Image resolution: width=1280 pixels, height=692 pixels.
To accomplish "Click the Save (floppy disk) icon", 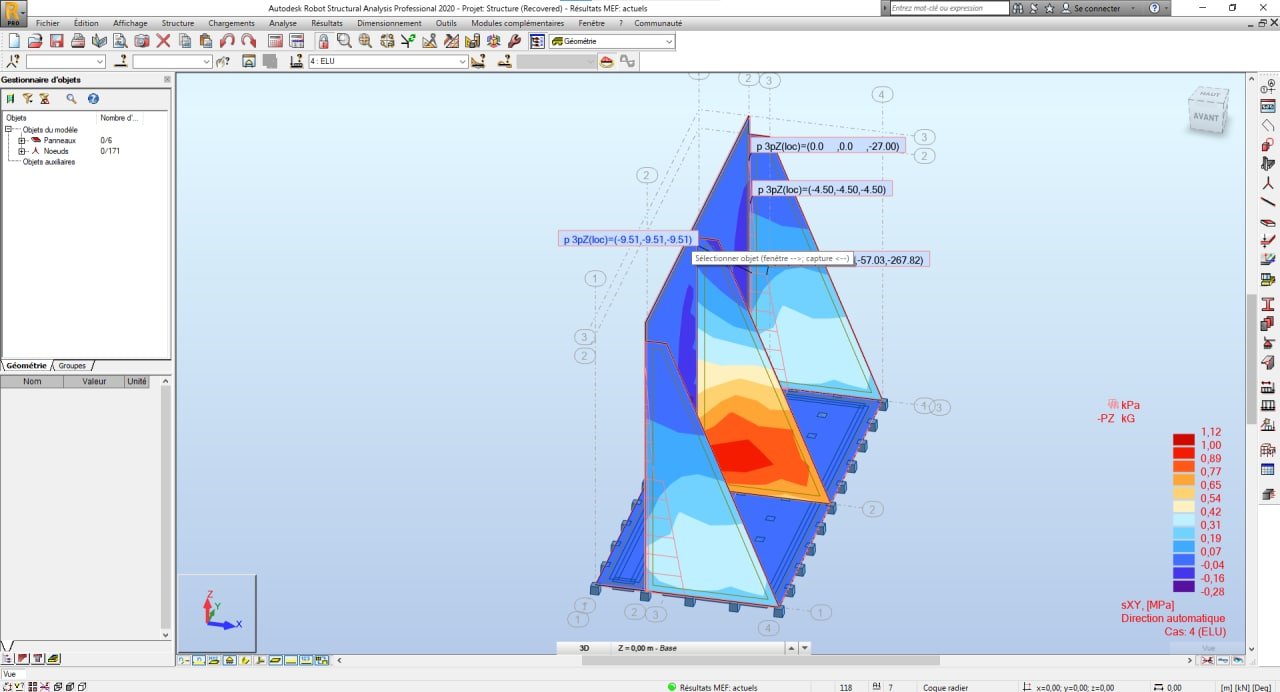I will tap(56, 41).
